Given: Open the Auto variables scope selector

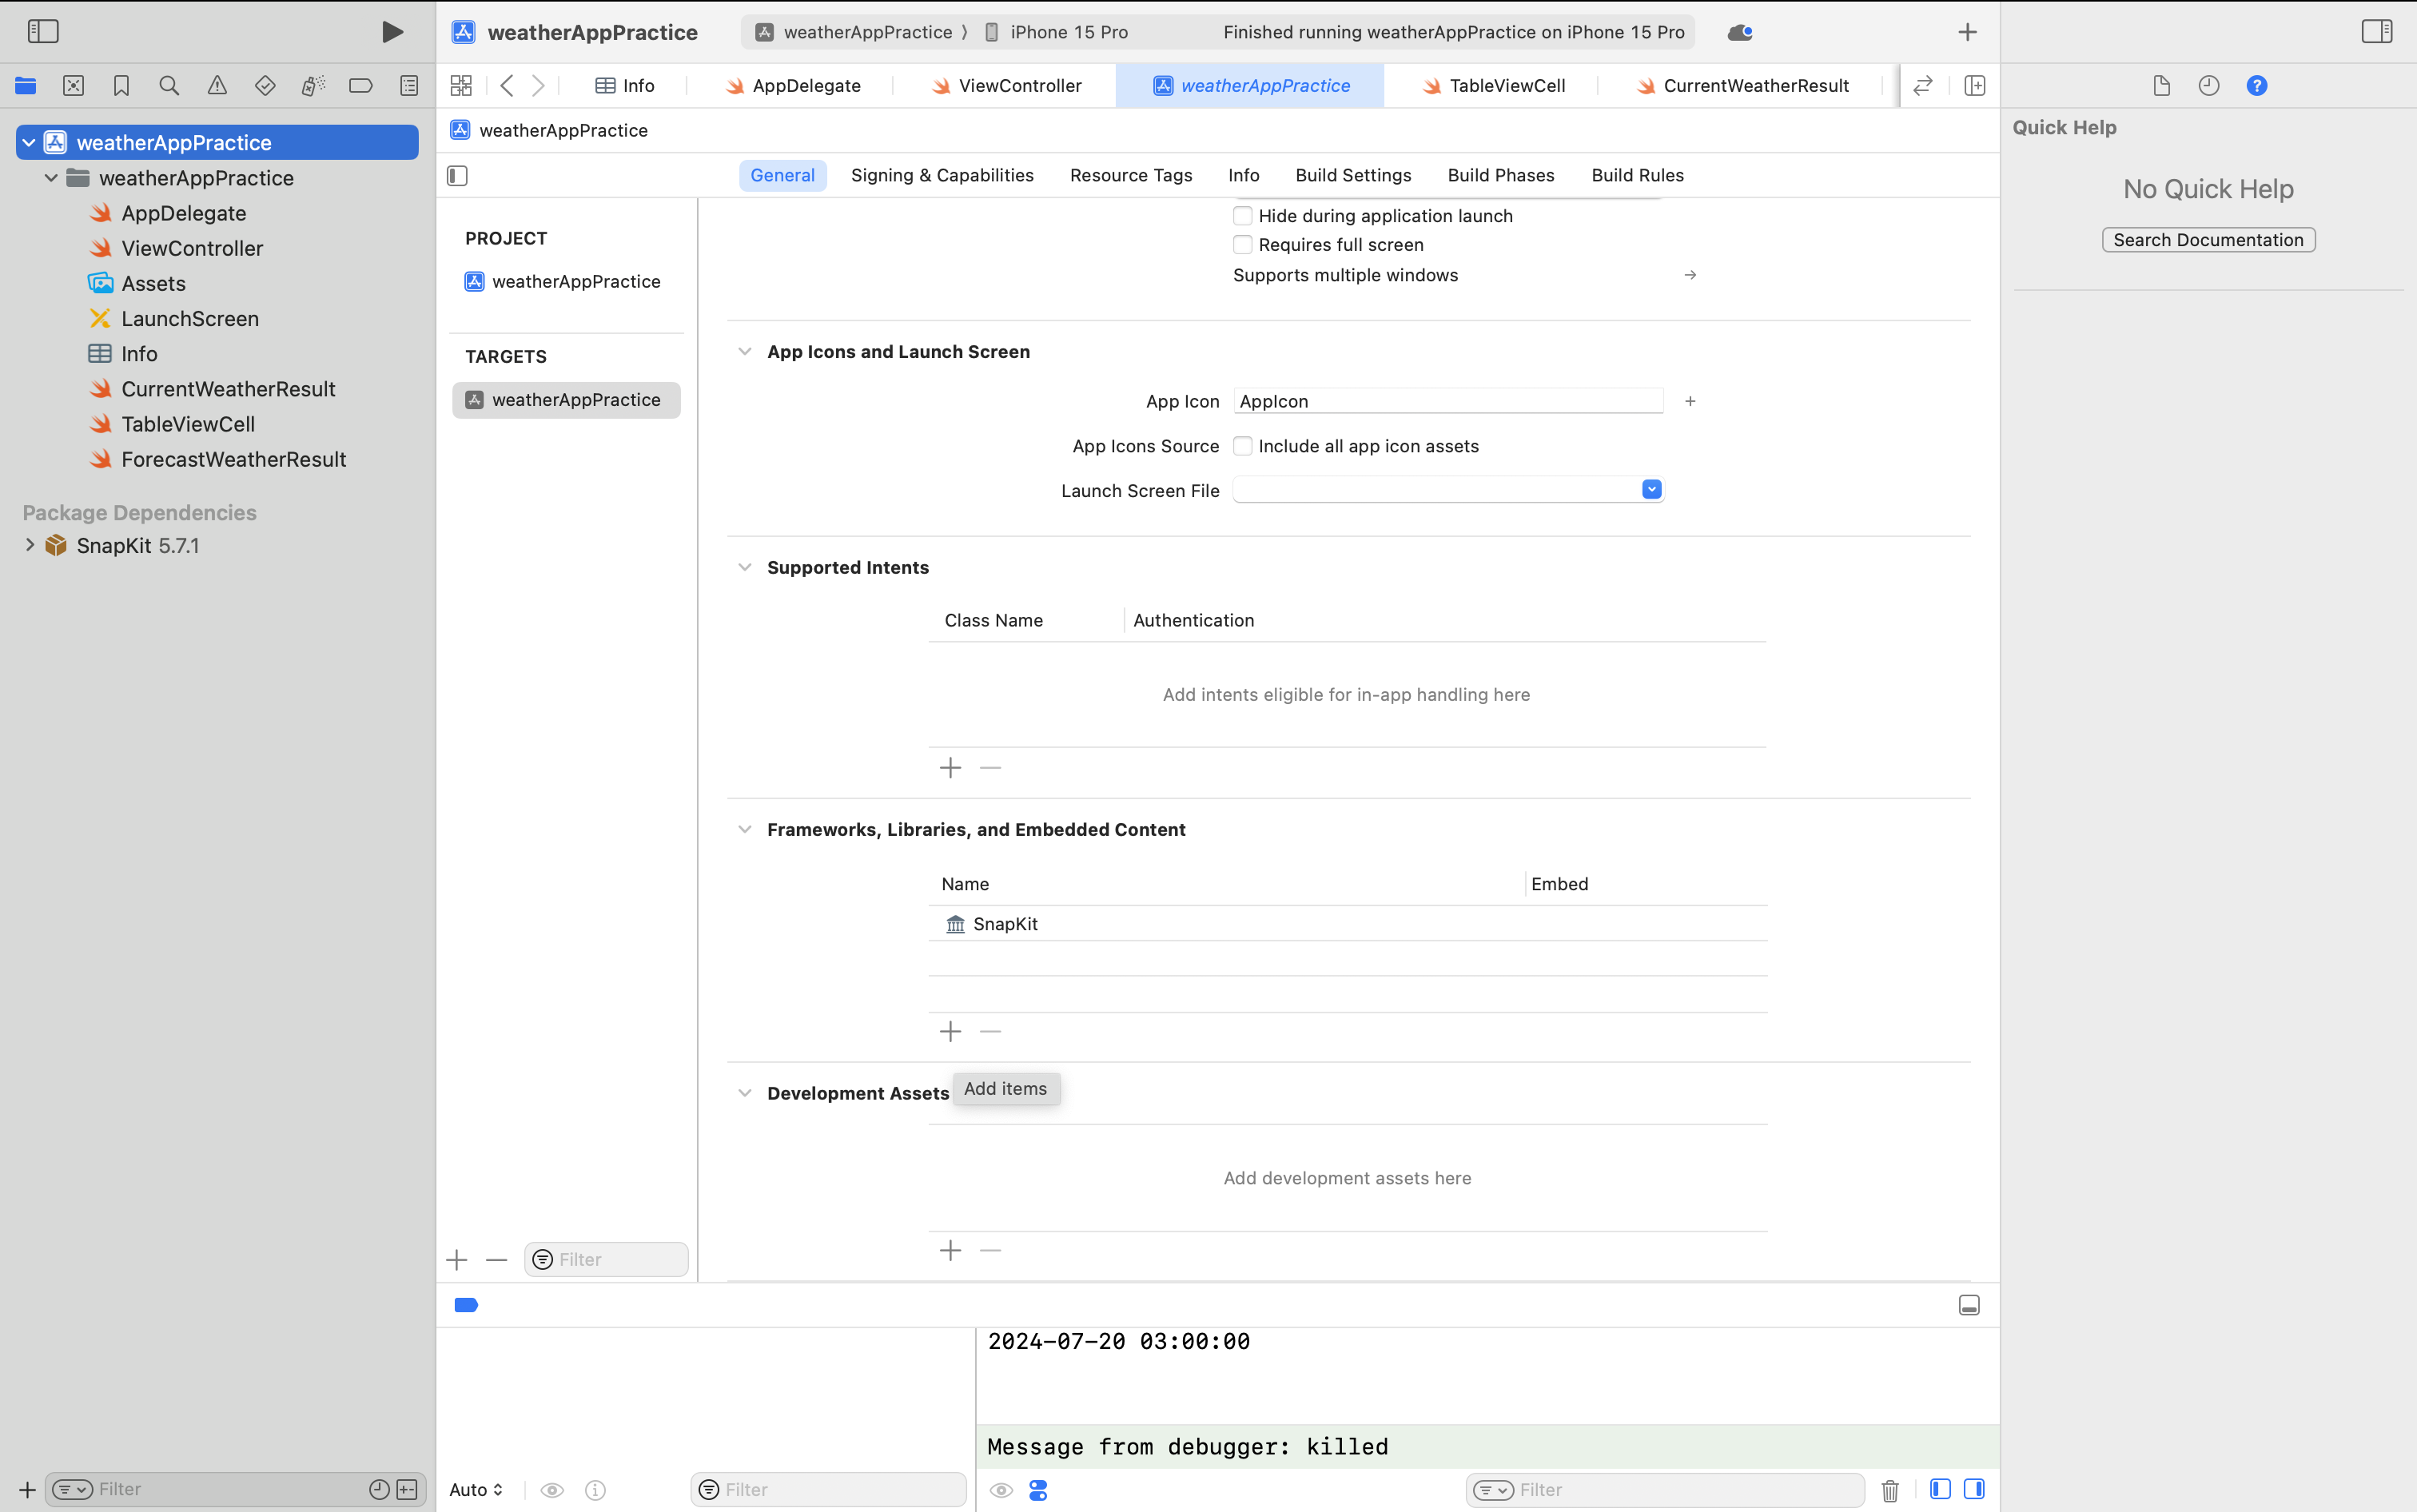Looking at the screenshot, I should [x=476, y=1490].
